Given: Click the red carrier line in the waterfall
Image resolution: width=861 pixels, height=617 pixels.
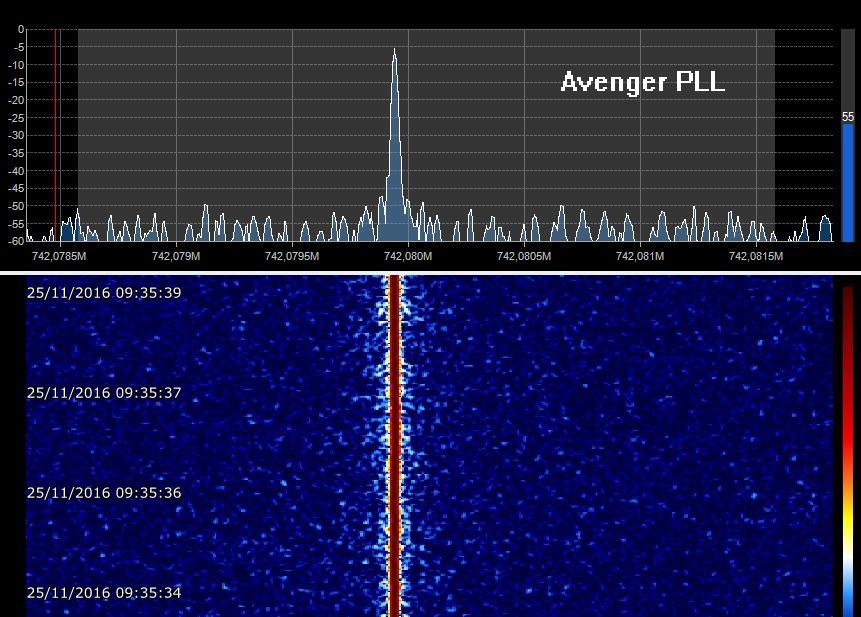Looking at the screenshot, I should coord(394,446).
